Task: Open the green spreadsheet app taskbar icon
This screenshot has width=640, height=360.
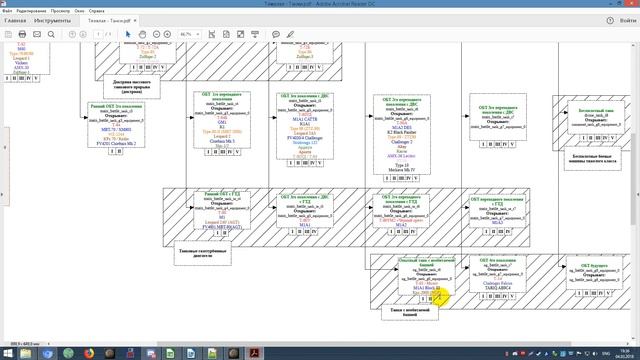Action: point(170,353)
